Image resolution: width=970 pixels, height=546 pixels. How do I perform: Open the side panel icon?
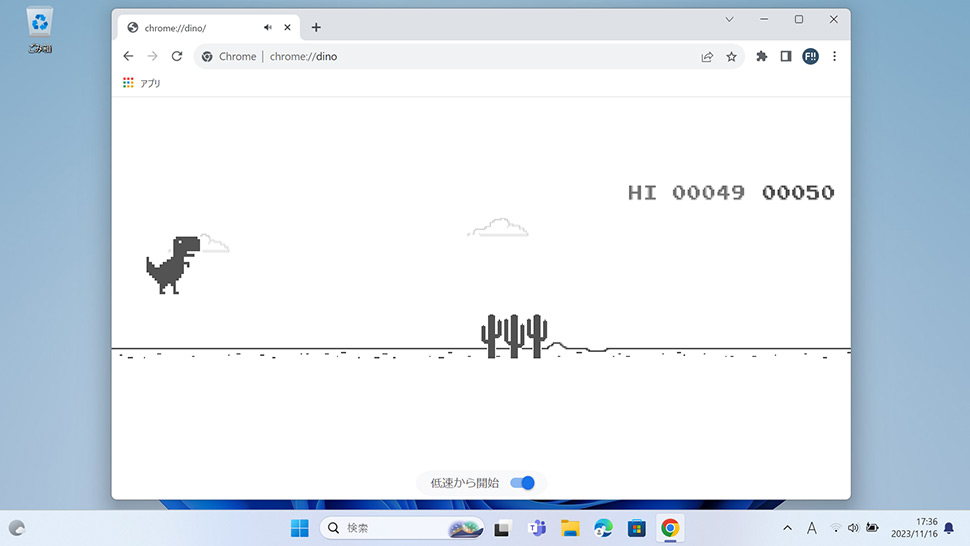click(x=786, y=56)
